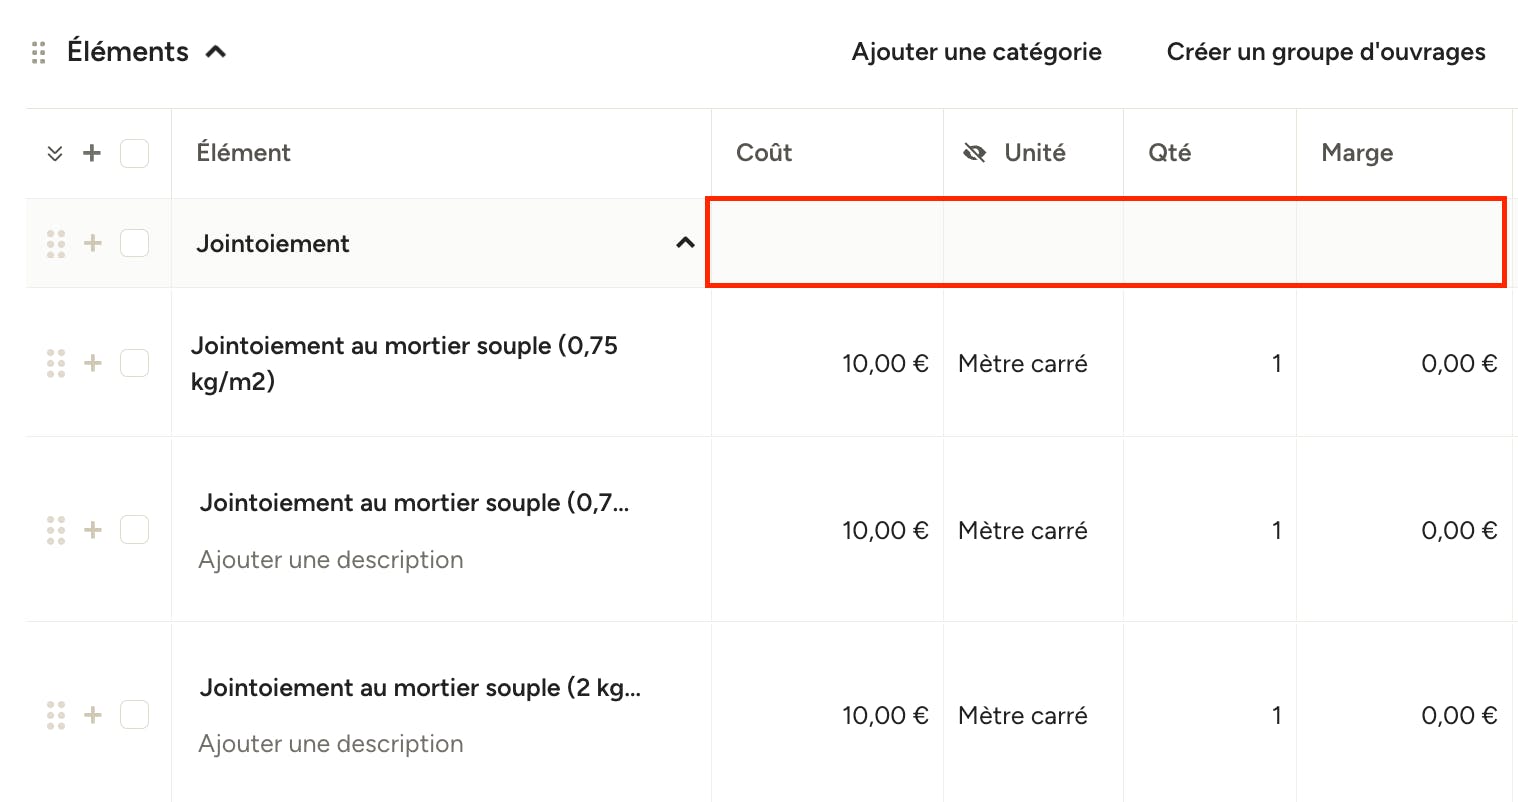
Task: Grab the drag handle on Jointoiement group row
Action: click(56, 243)
